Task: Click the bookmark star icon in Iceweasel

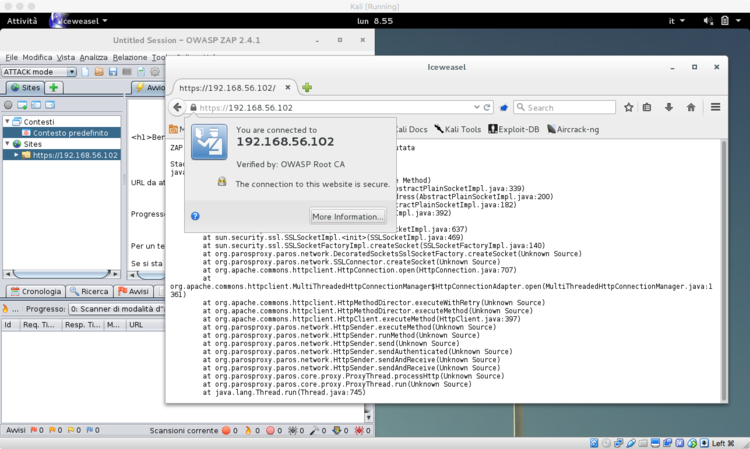Action: click(629, 107)
